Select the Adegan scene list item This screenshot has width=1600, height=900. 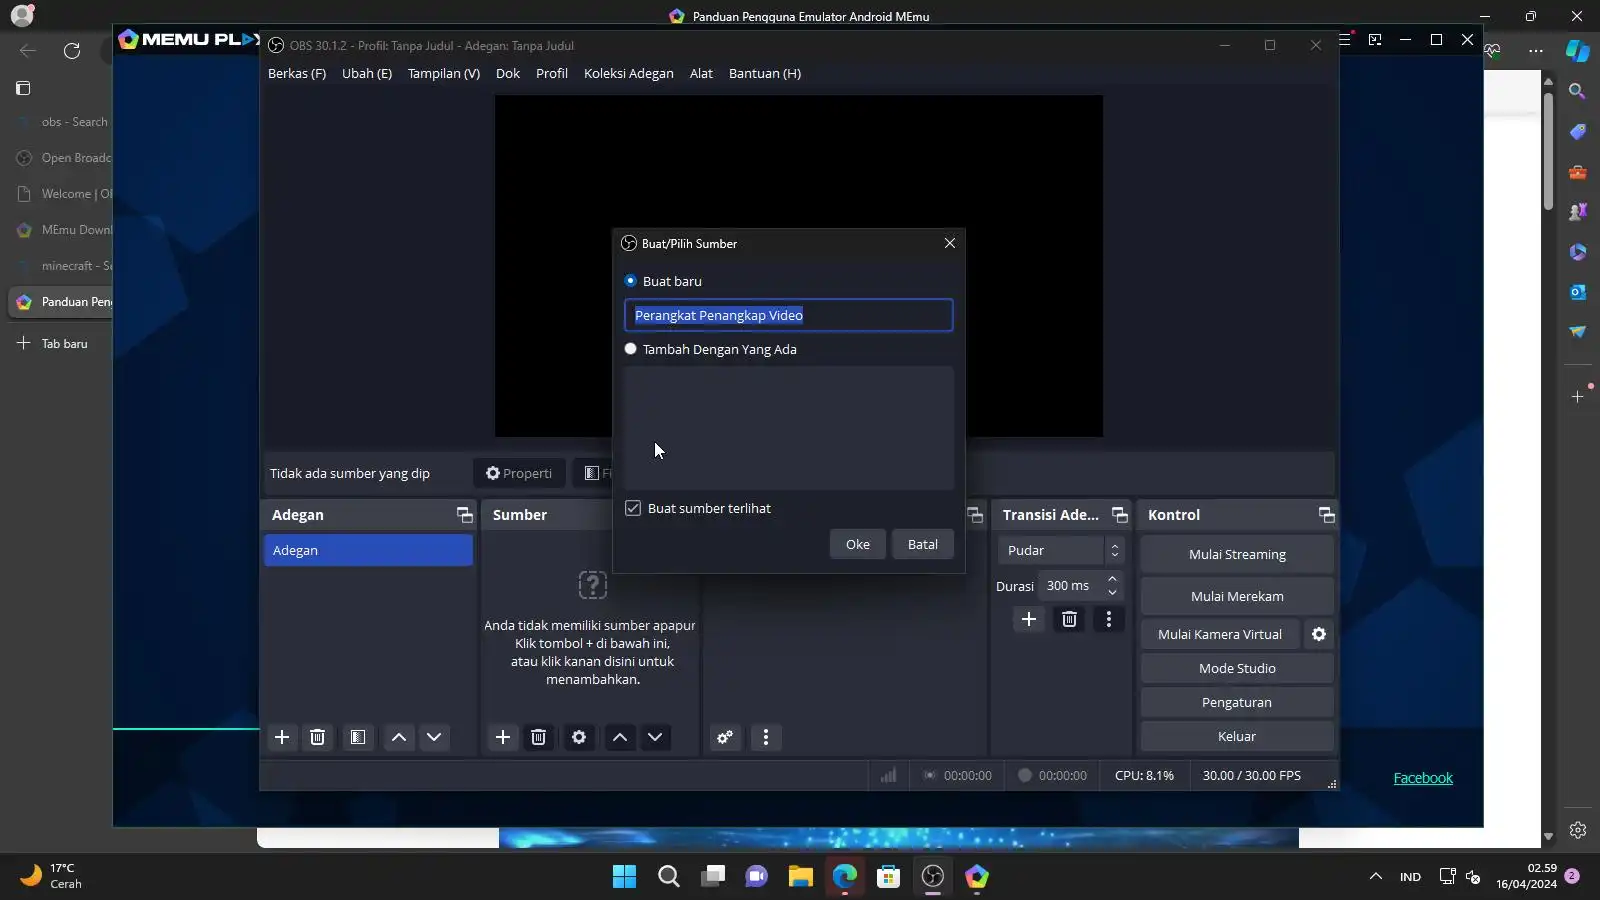[x=368, y=550]
